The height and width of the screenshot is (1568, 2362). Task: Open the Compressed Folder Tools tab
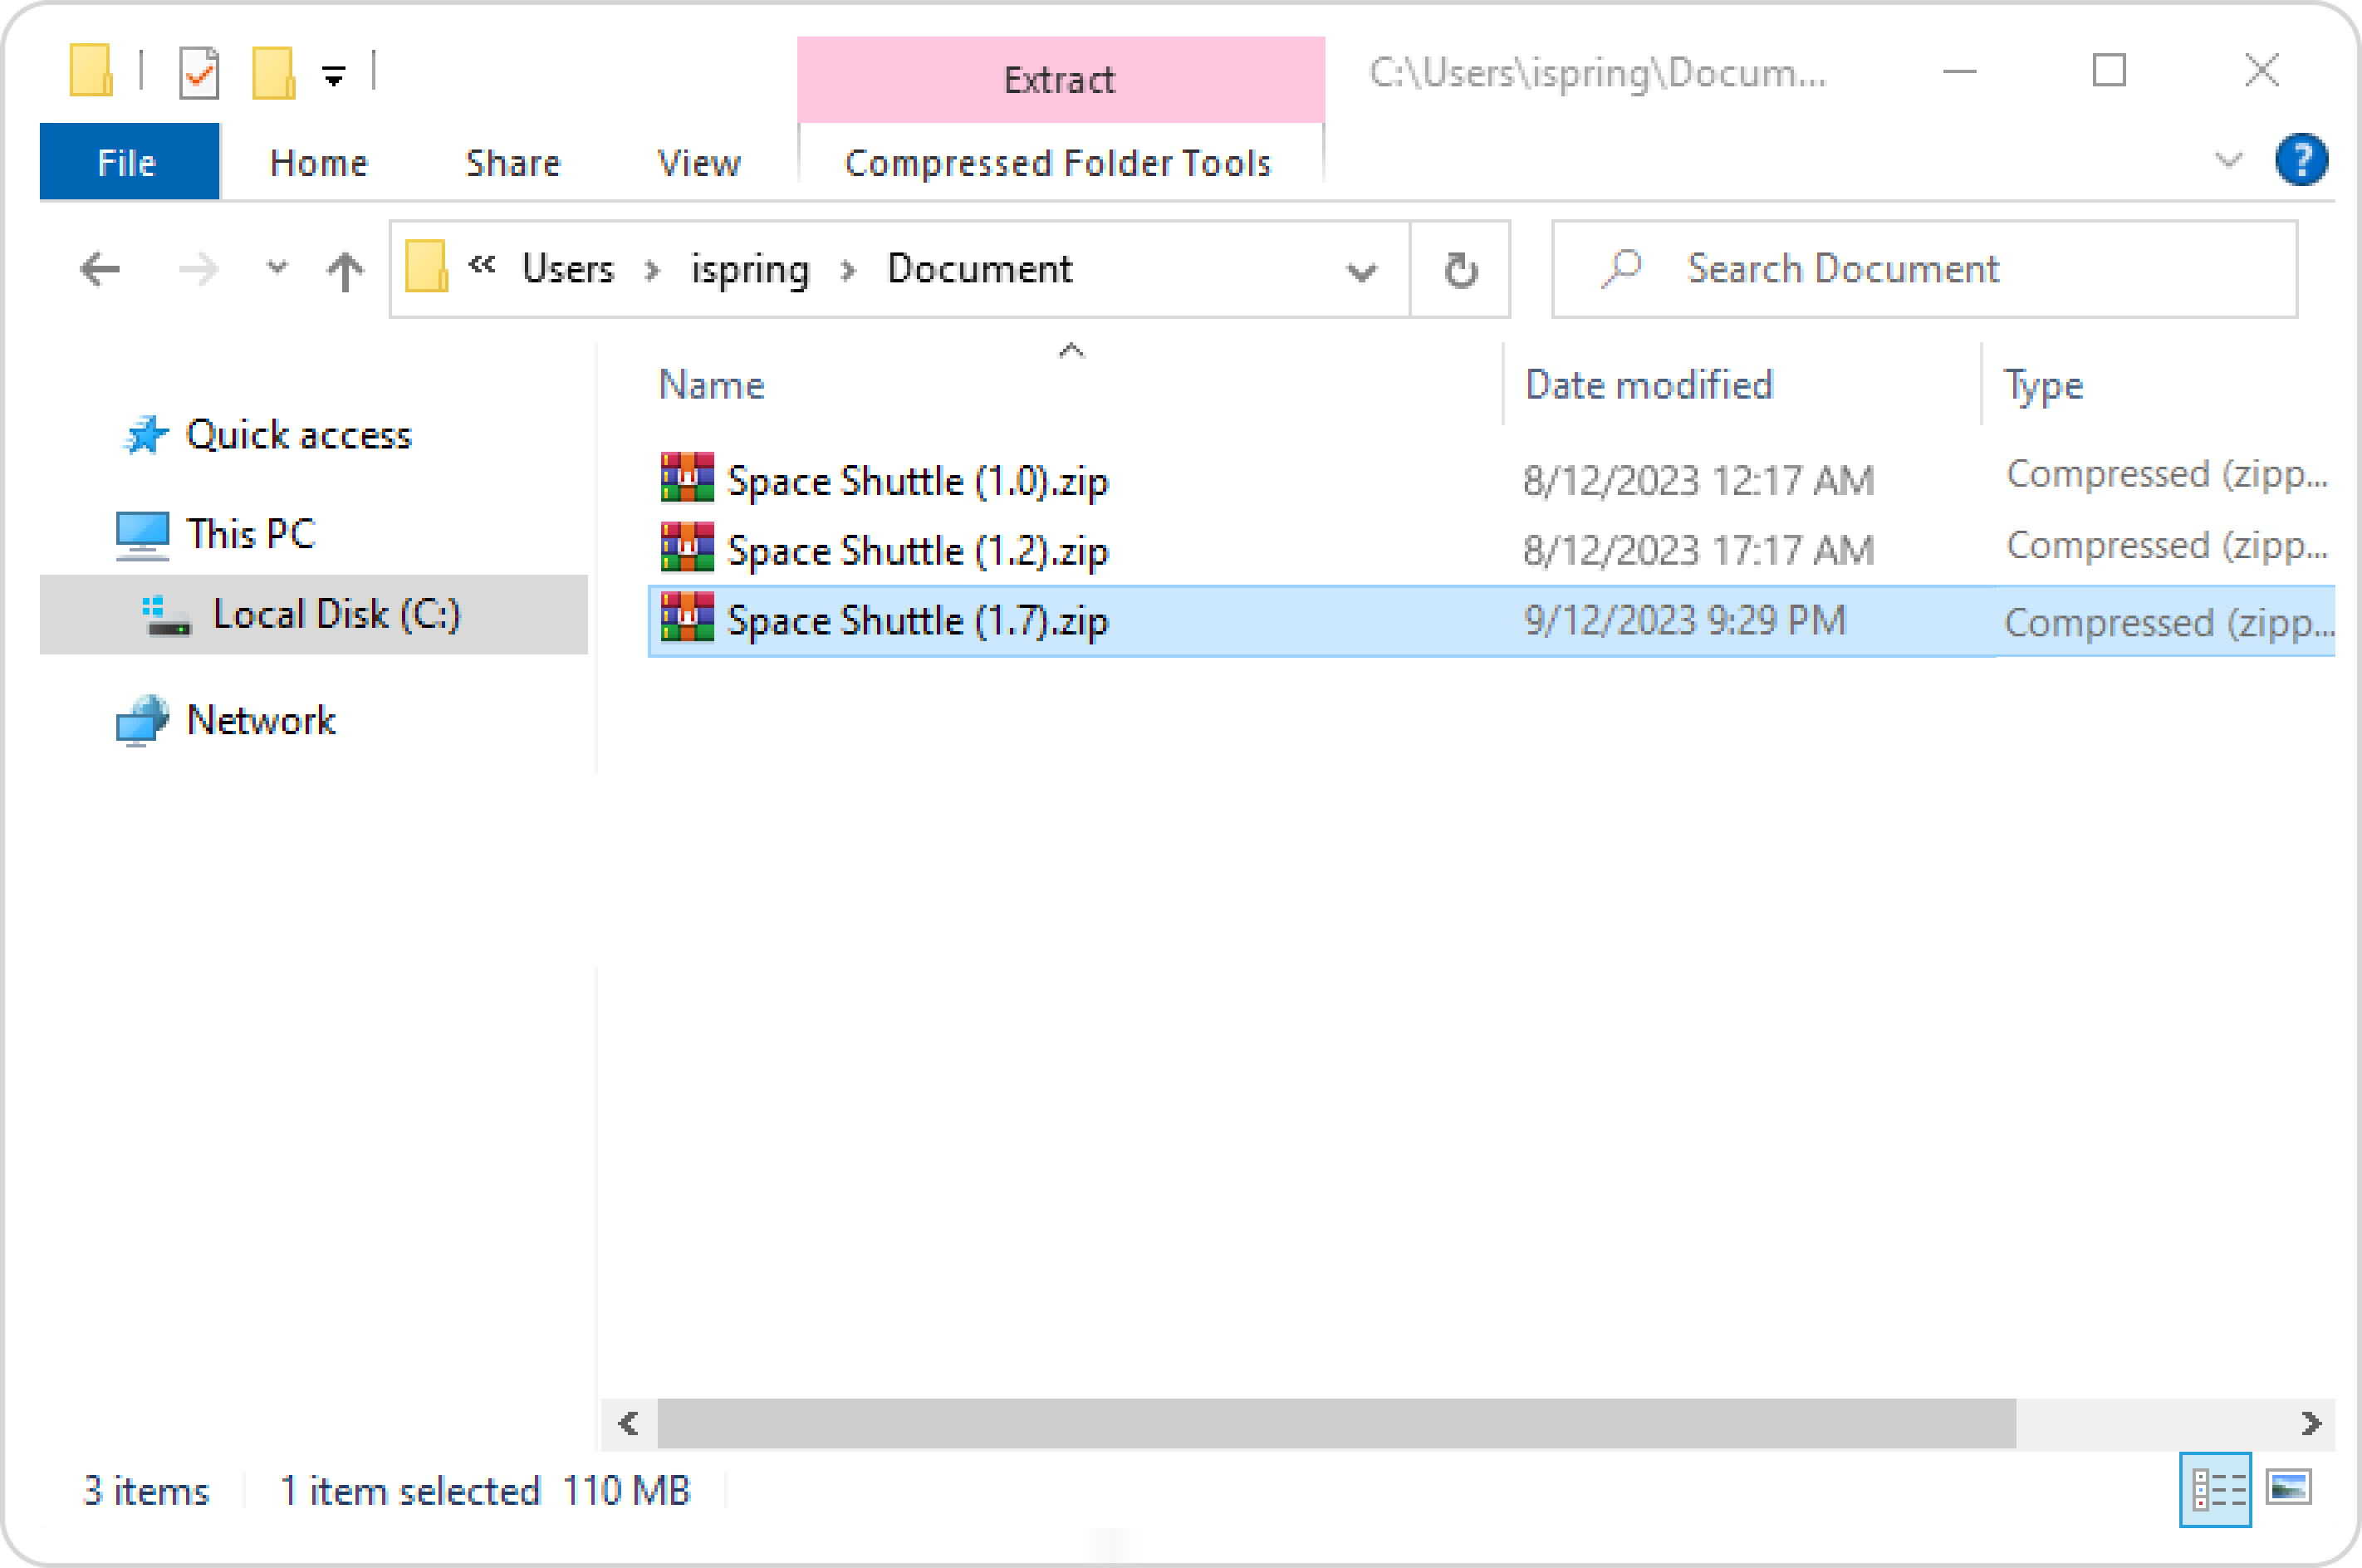pos(1058,163)
